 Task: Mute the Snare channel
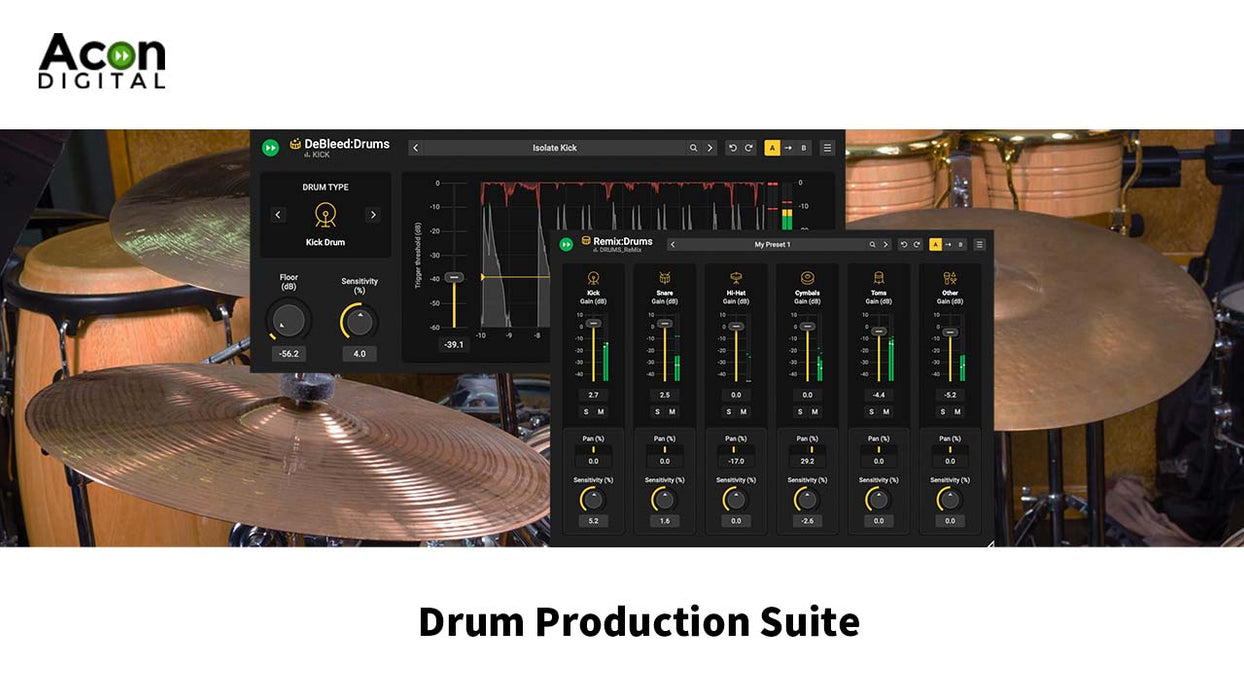673,411
